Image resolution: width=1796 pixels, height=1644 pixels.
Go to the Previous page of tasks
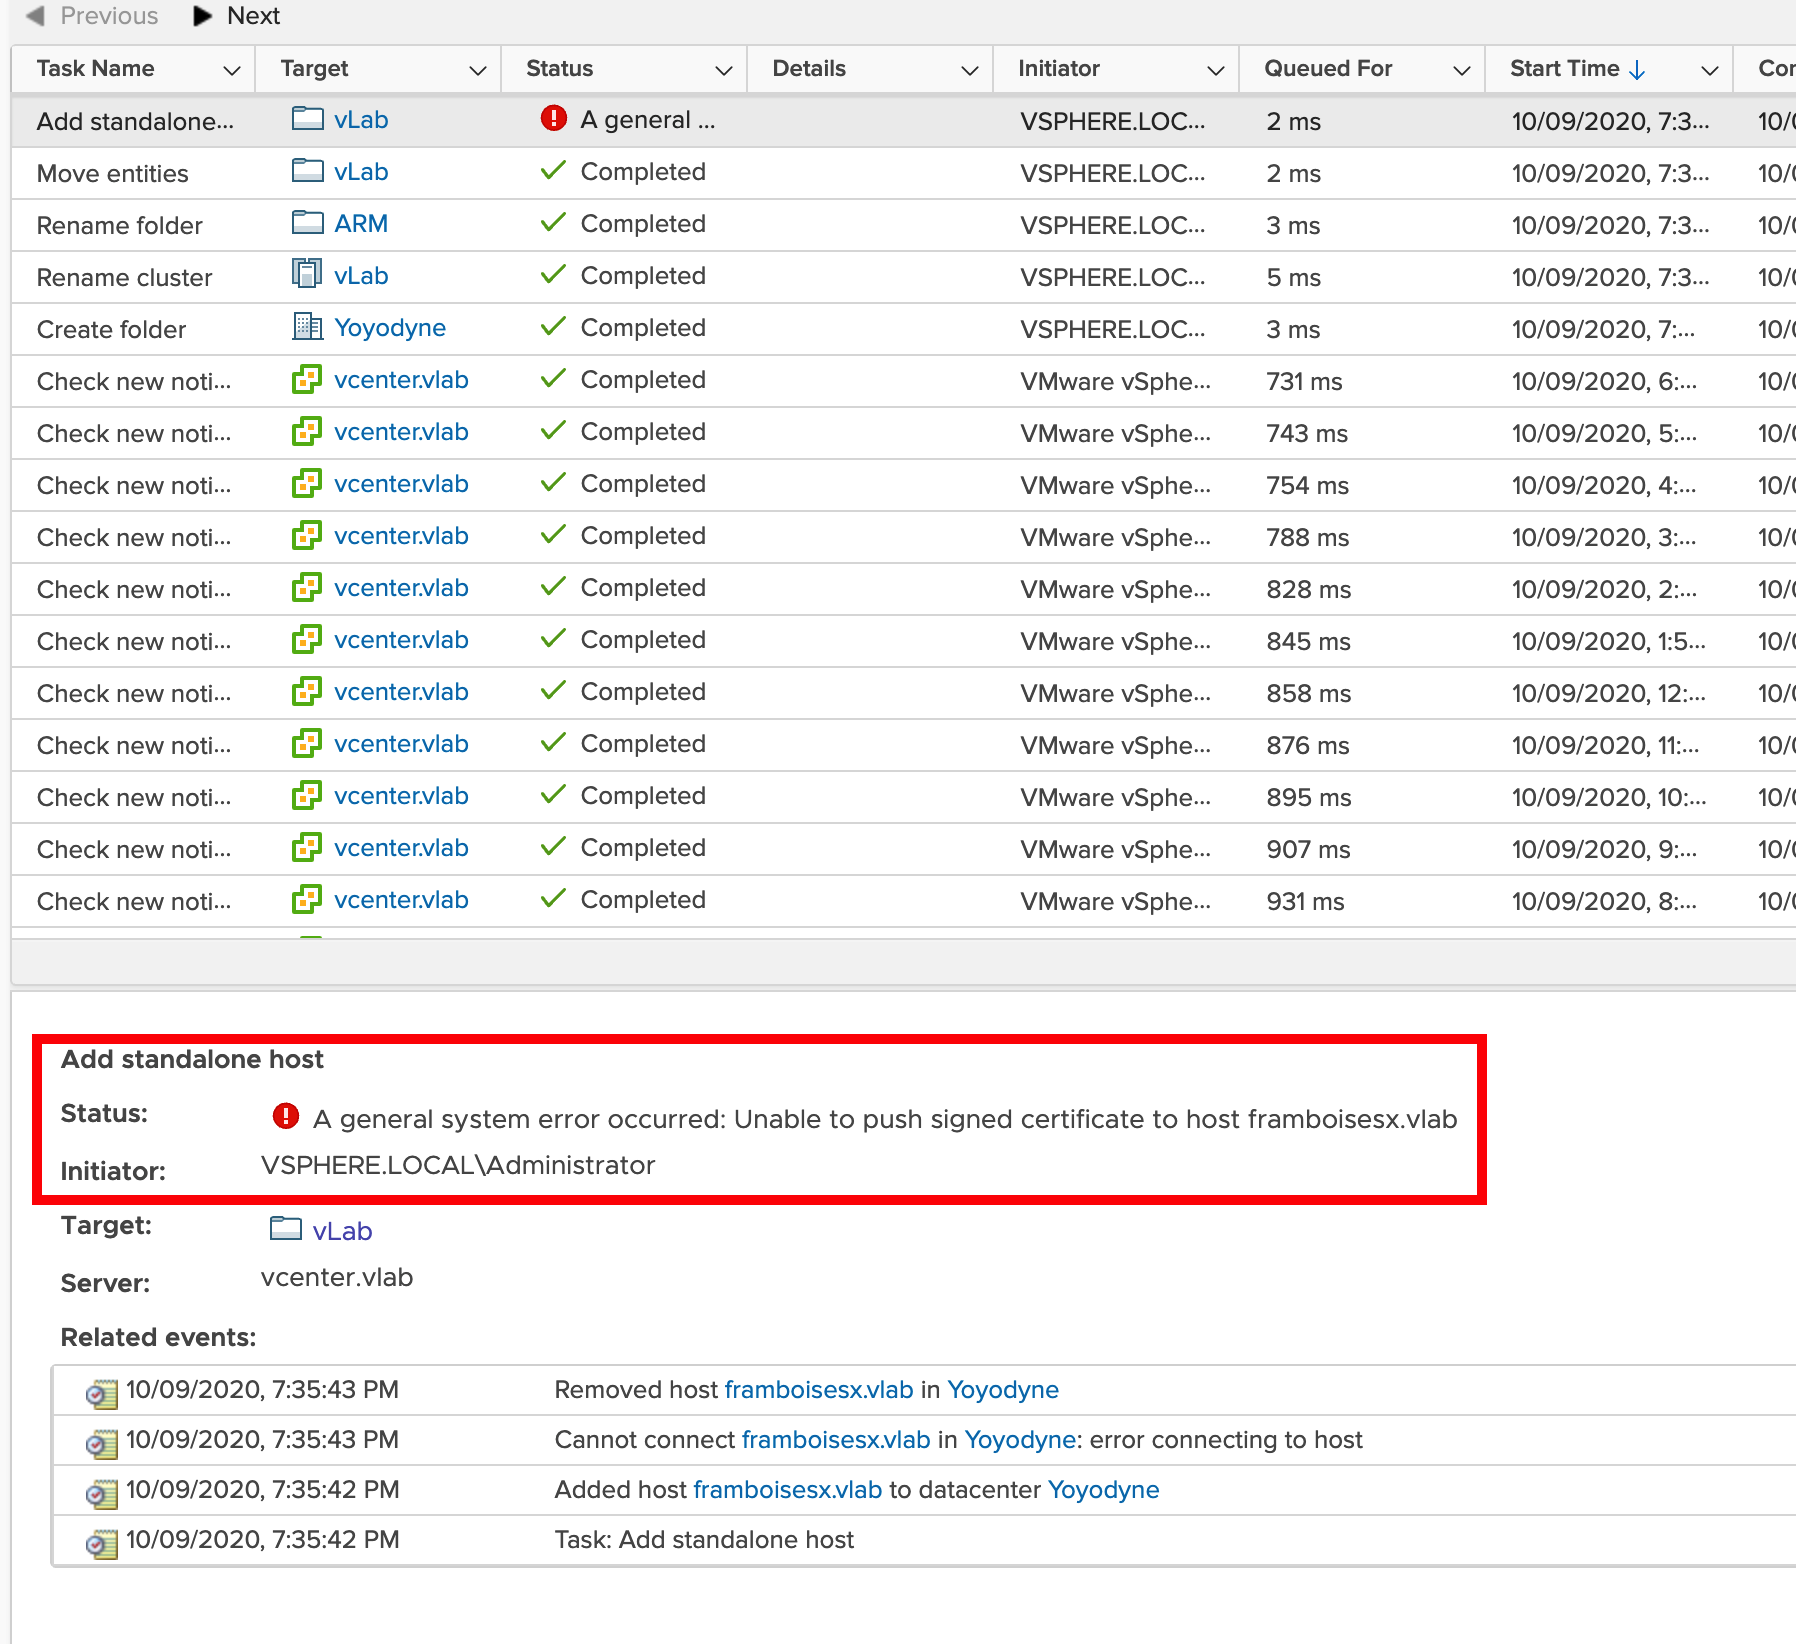(92, 16)
